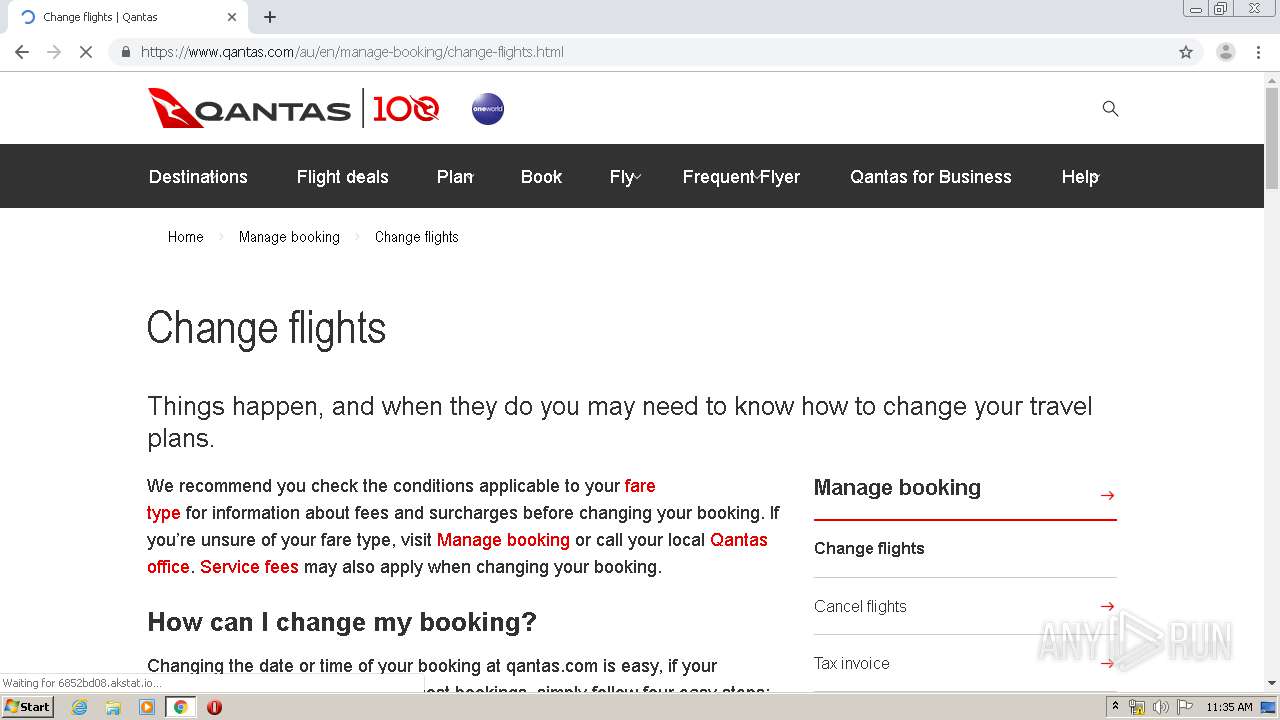Open the Book menu
Screen dimensions: 1280x720
541,177
